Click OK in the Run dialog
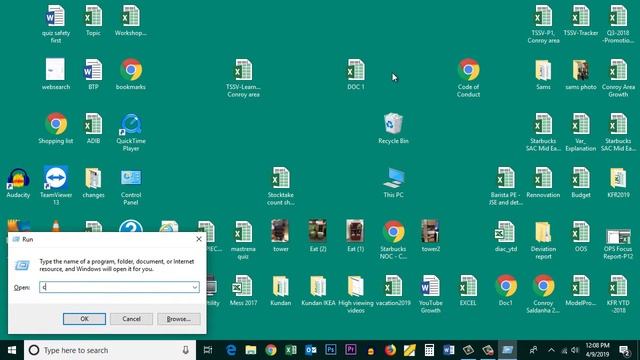Image resolution: width=640 pixels, height=360 pixels. [x=84, y=319]
